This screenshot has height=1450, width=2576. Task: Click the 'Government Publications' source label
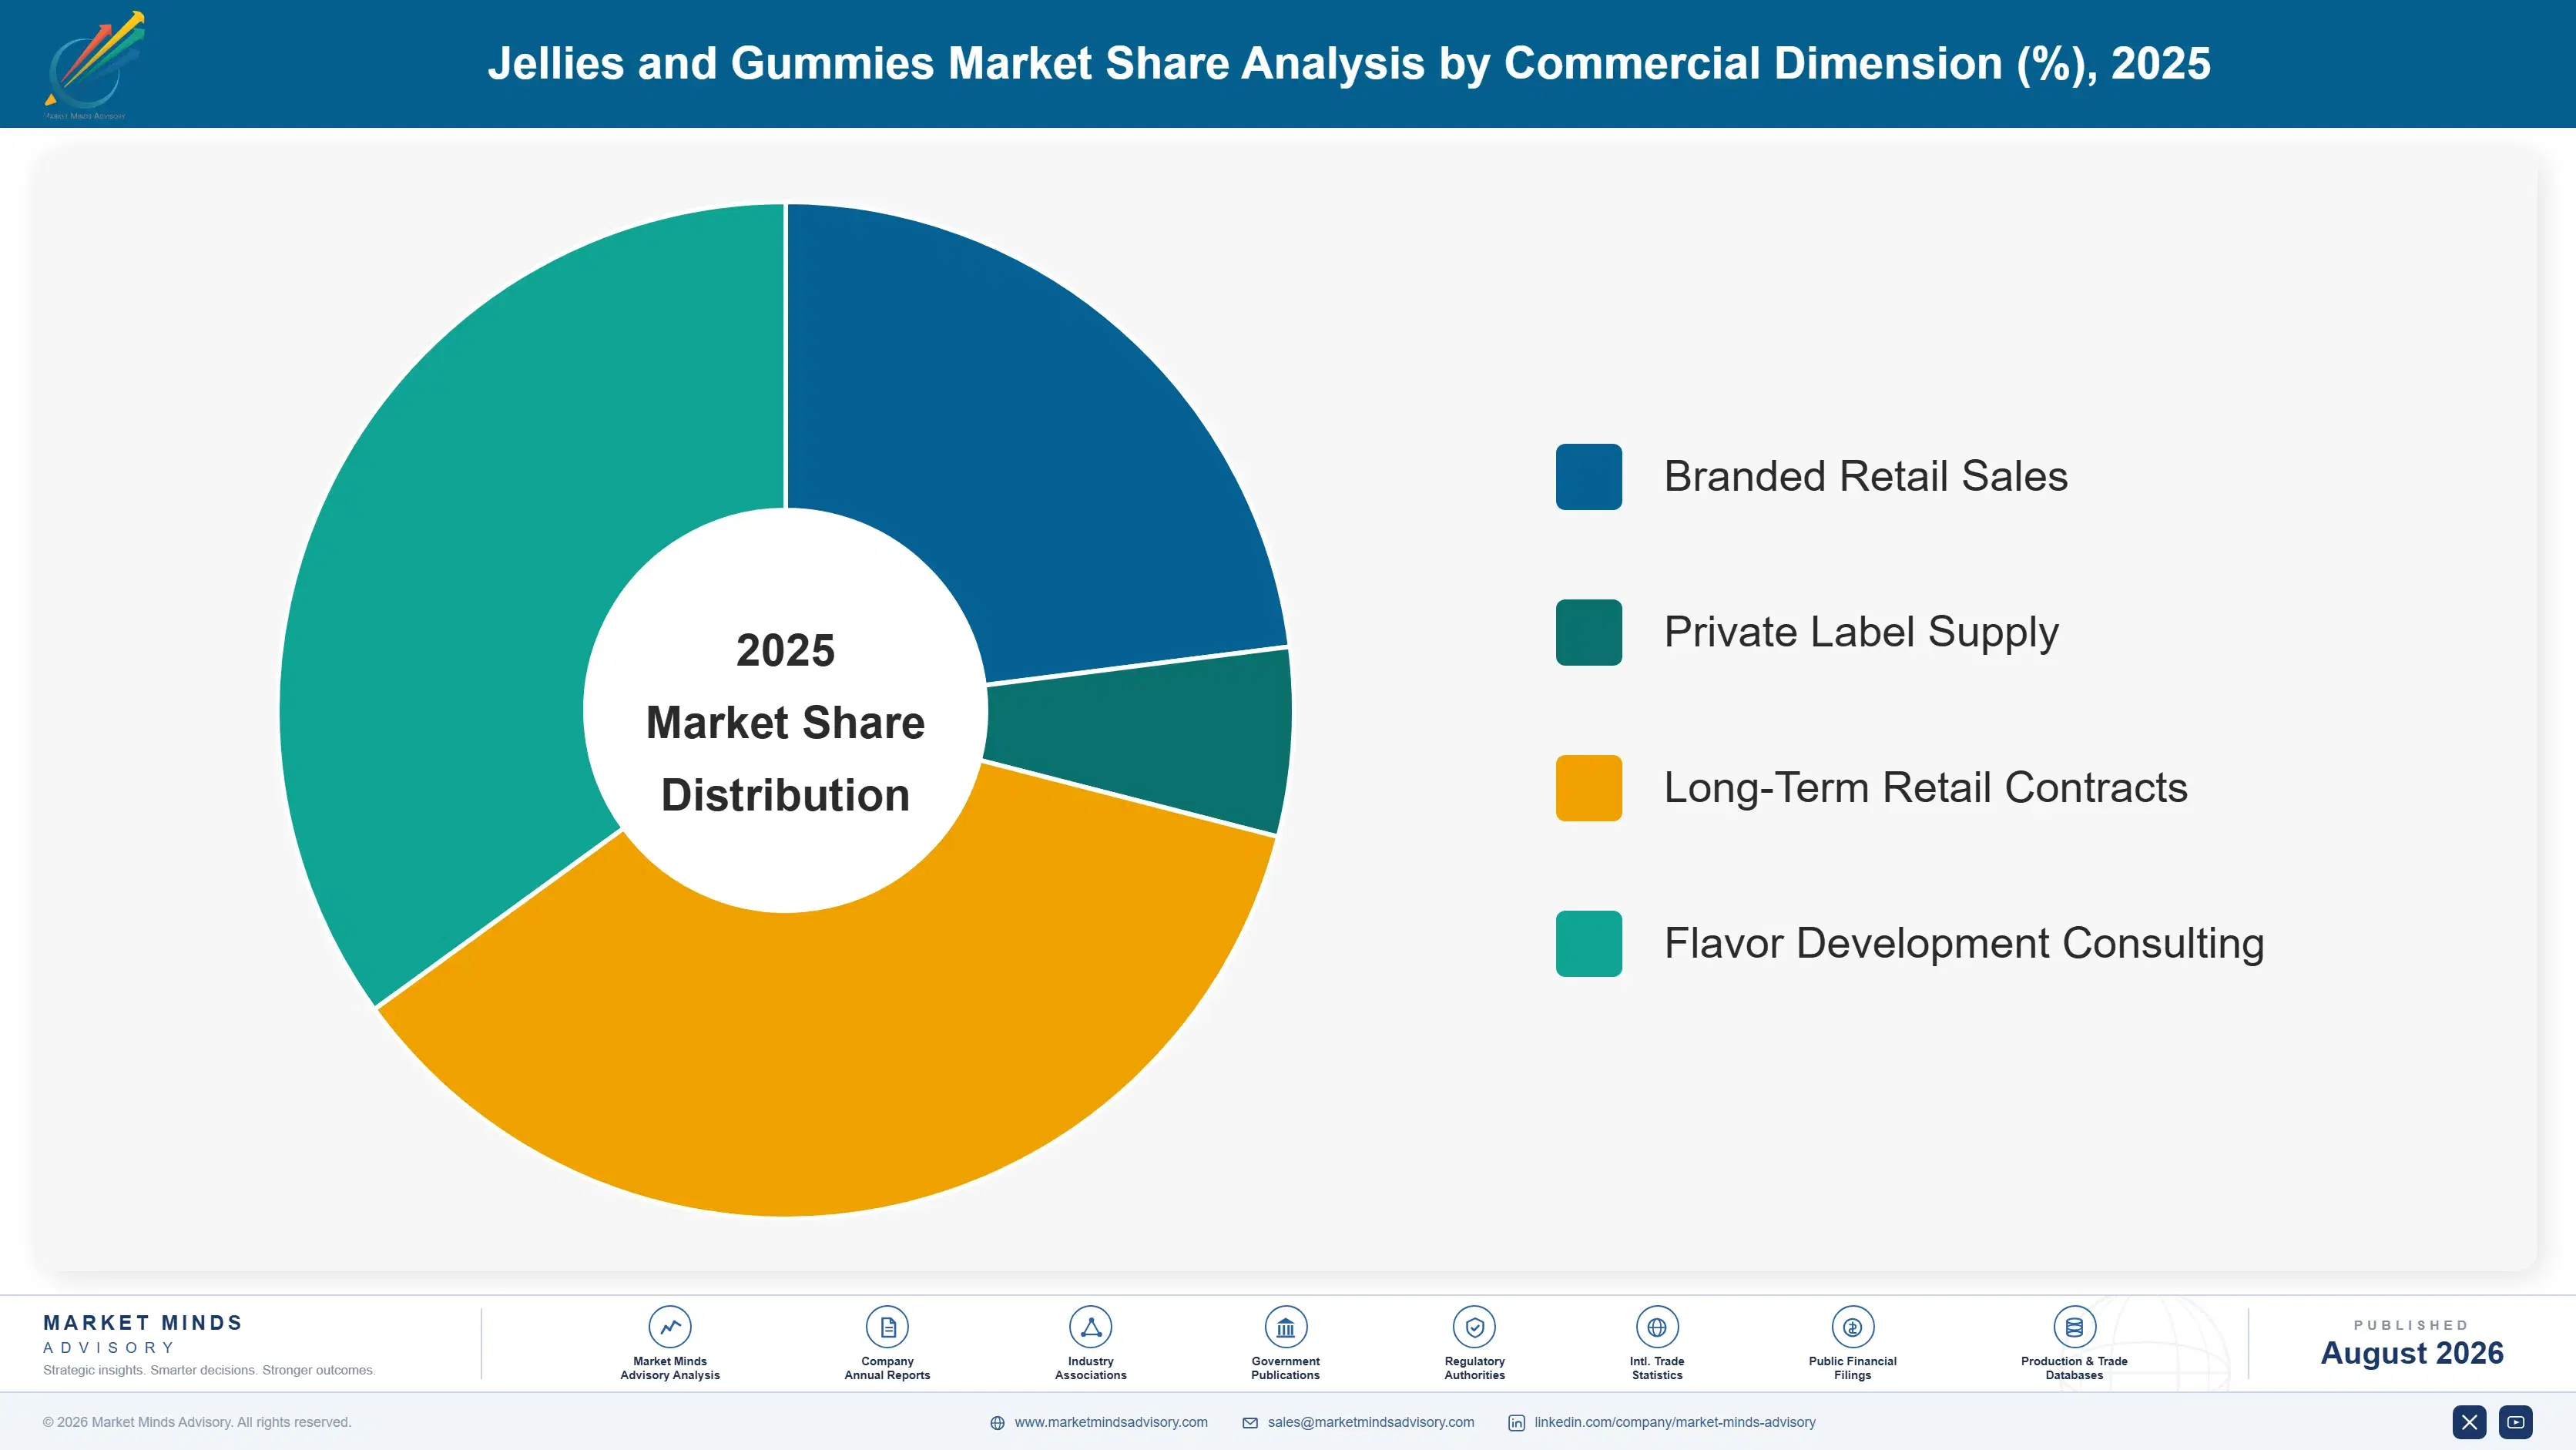pos(1285,1368)
